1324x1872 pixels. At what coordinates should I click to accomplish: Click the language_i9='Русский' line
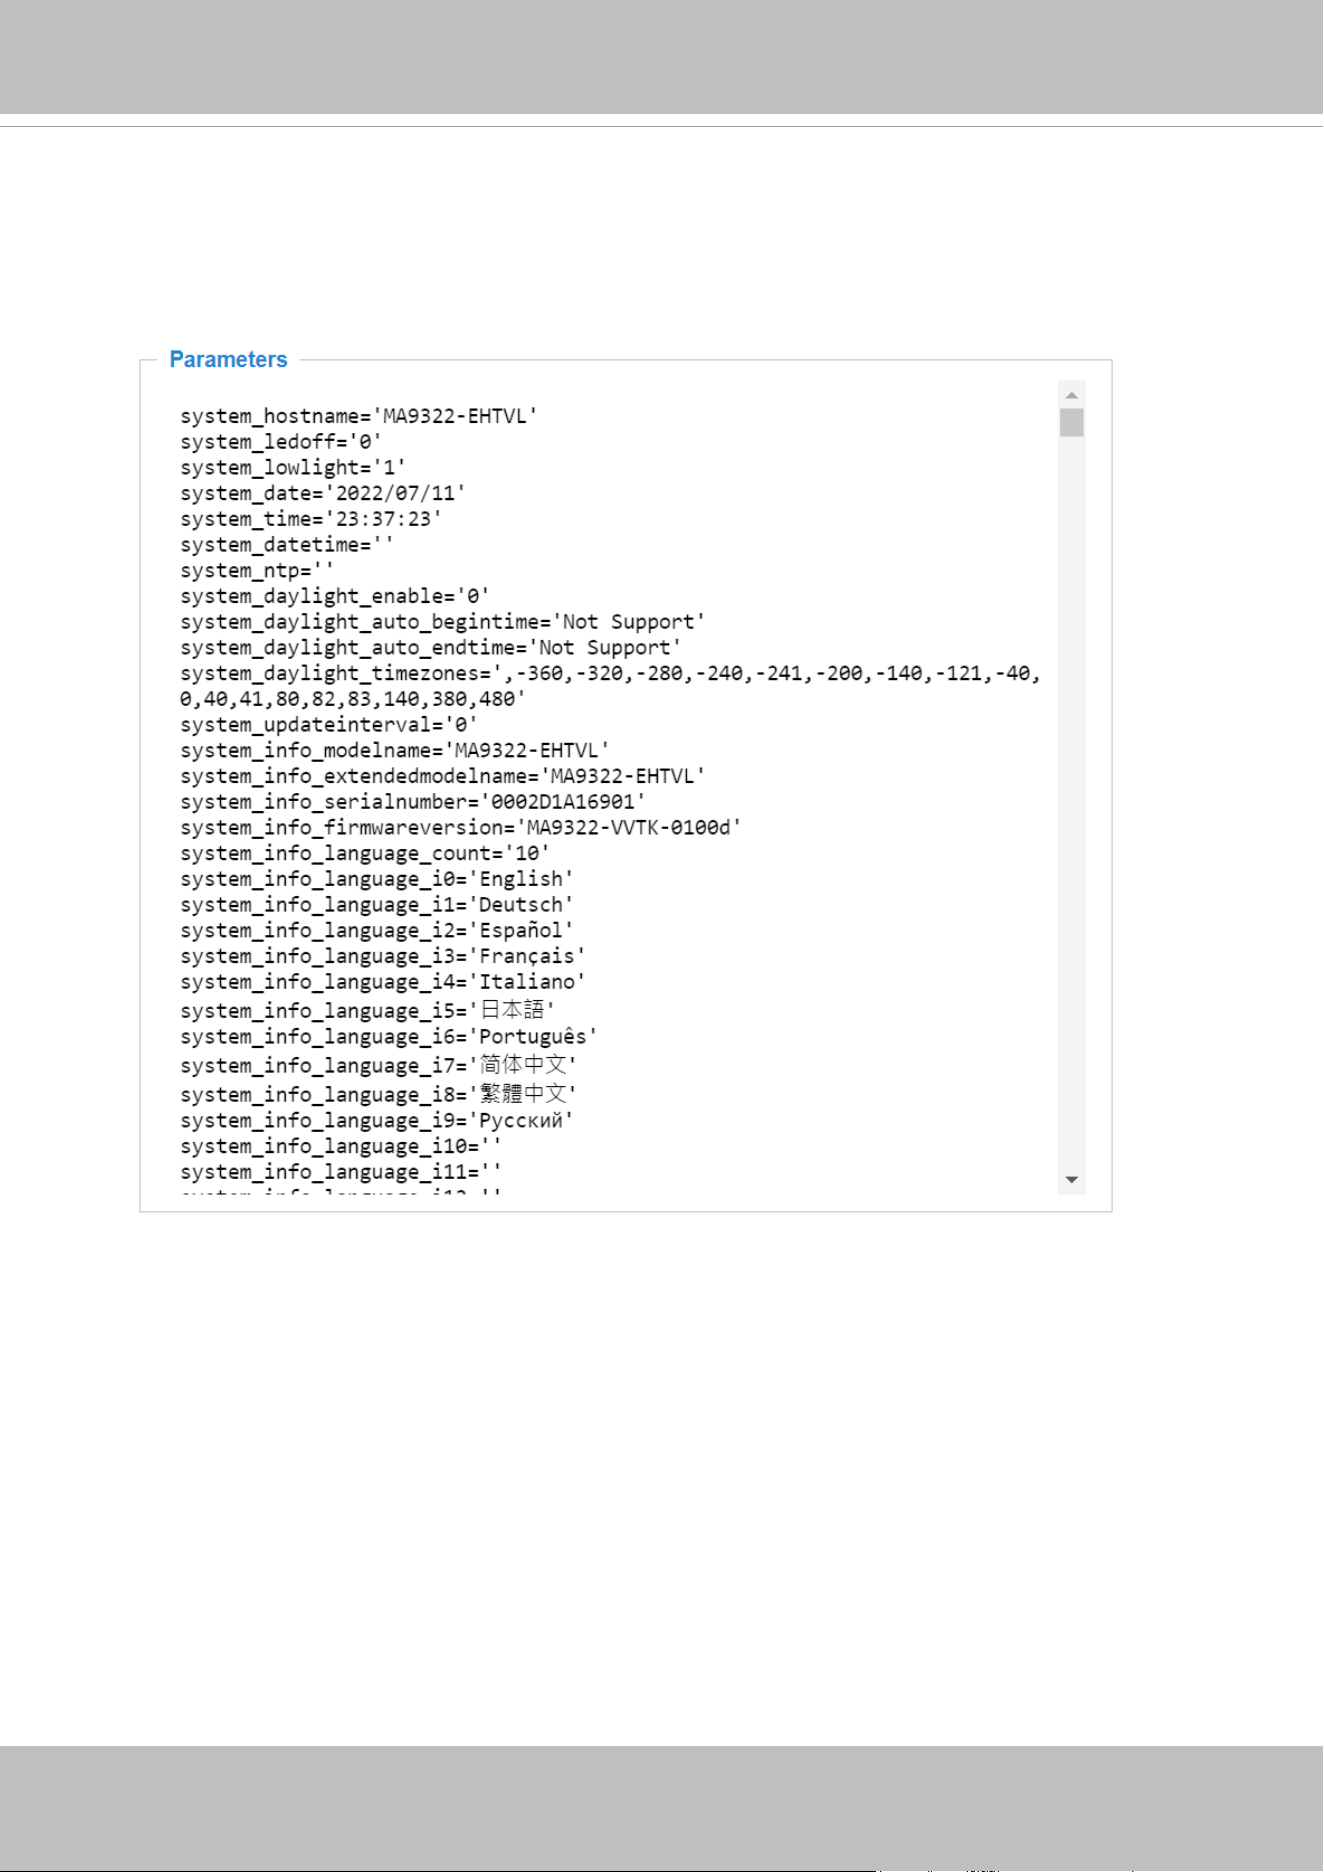377,1121
